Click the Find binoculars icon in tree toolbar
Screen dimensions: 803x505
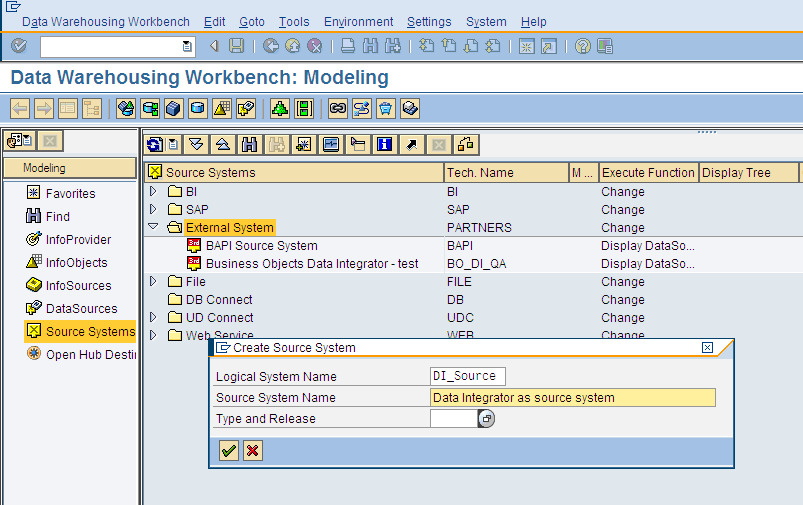(249, 145)
